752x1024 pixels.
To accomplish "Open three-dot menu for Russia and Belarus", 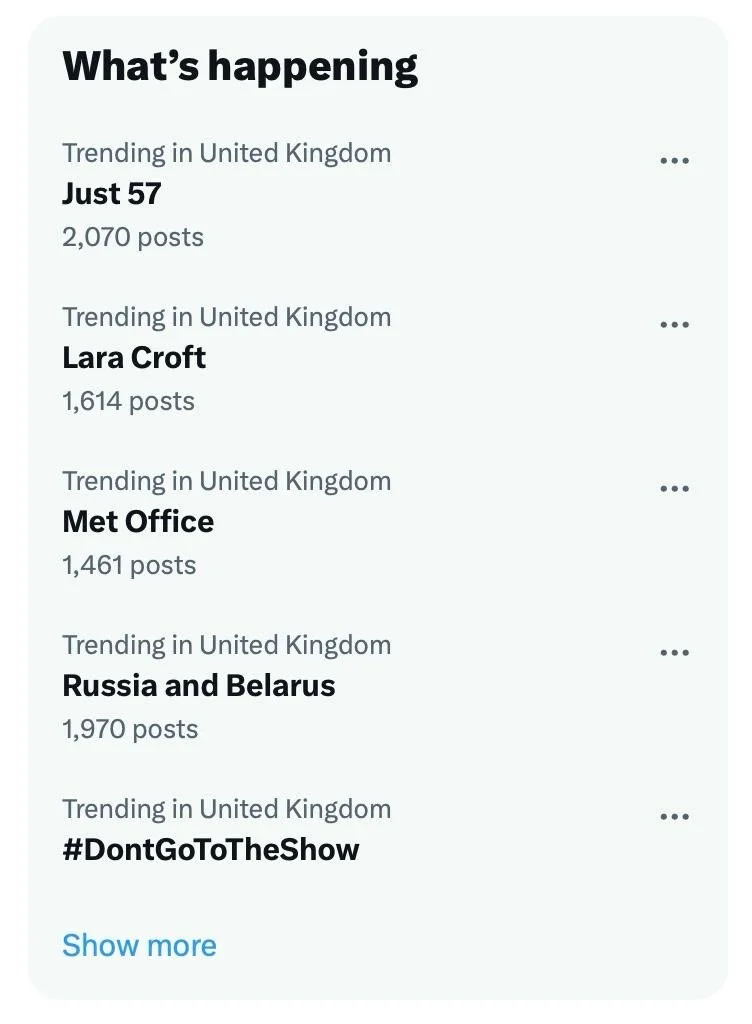I will pos(675,653).
